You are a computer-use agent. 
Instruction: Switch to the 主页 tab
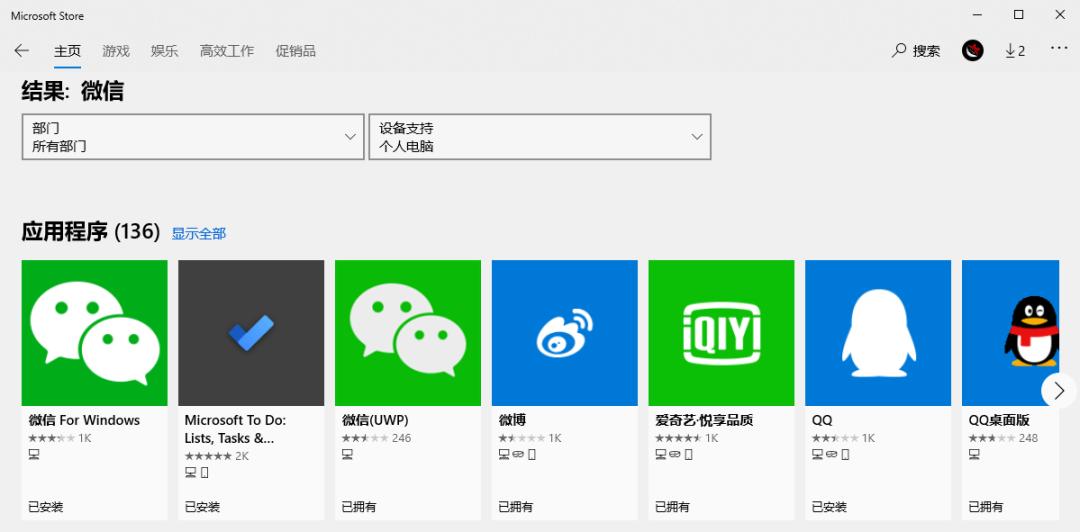coord(68,51)
